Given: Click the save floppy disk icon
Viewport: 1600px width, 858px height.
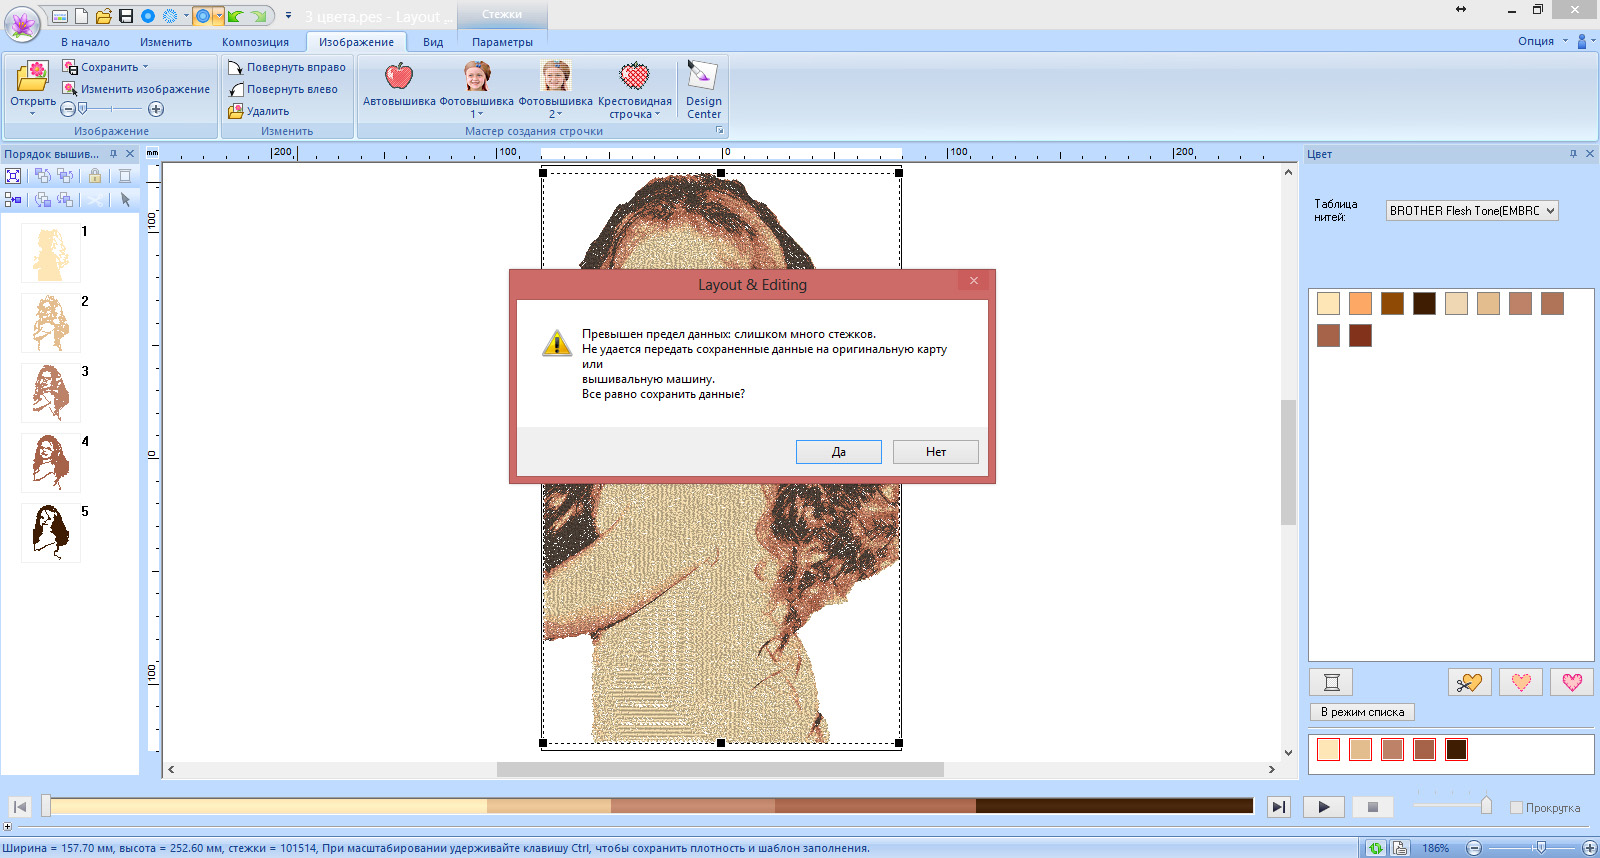Looking at the screenshot, I should 125,16.
